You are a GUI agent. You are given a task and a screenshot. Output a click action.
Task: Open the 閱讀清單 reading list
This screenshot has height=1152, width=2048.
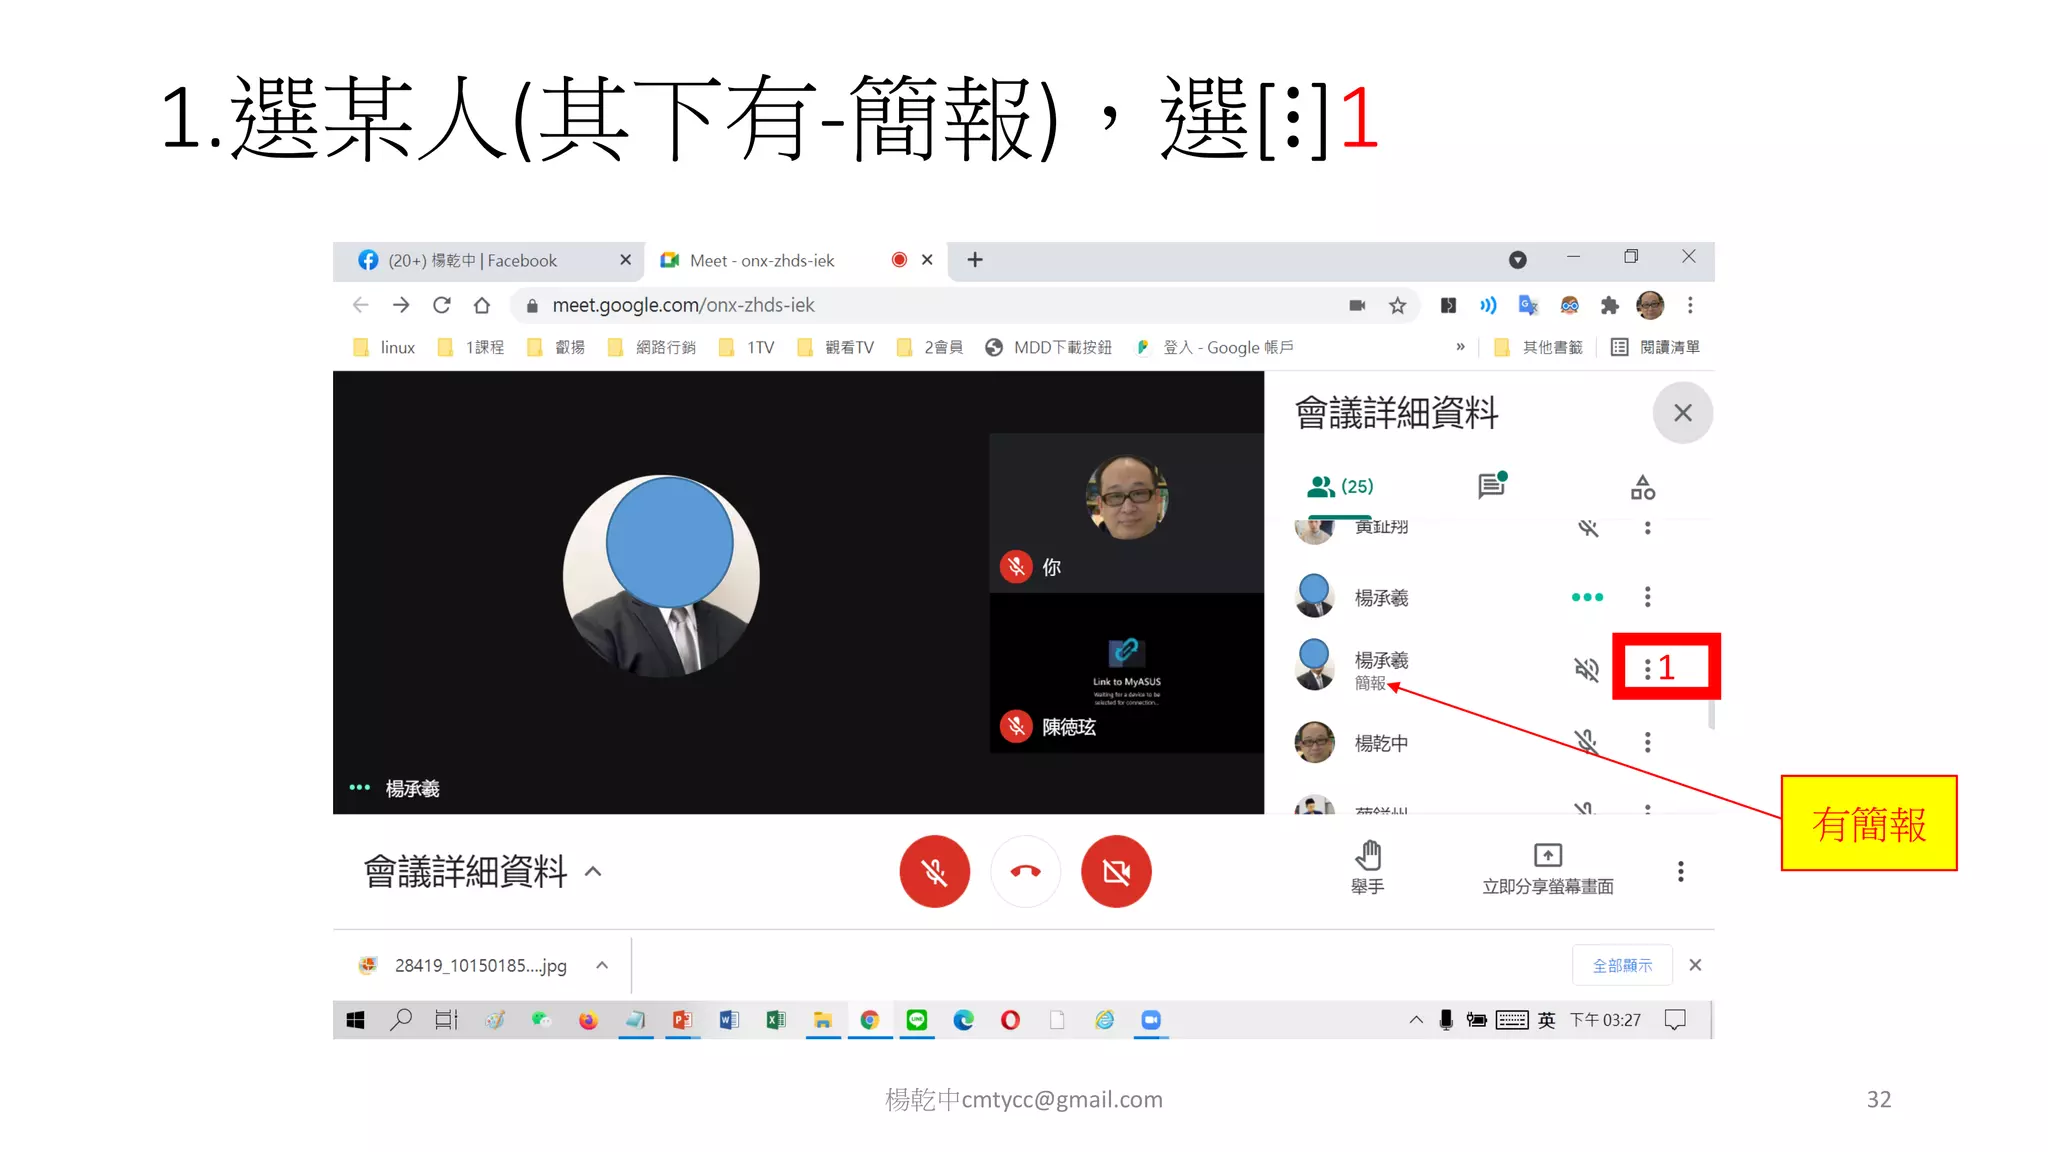click(1656, 348)
